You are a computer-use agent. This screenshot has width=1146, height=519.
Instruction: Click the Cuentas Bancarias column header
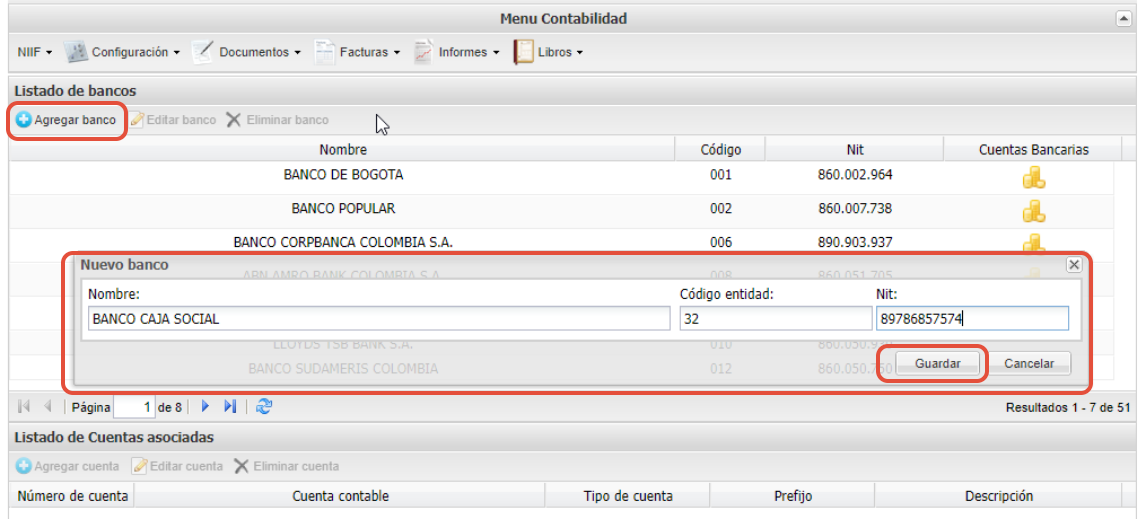click(x=1033, y=150)
